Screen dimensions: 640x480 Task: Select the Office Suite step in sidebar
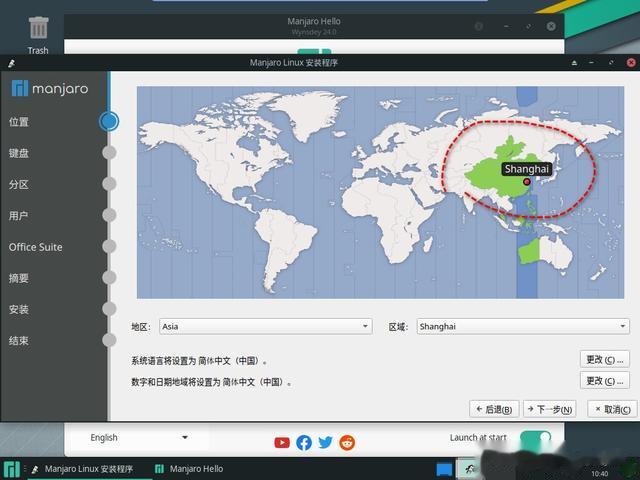point(36,247)
